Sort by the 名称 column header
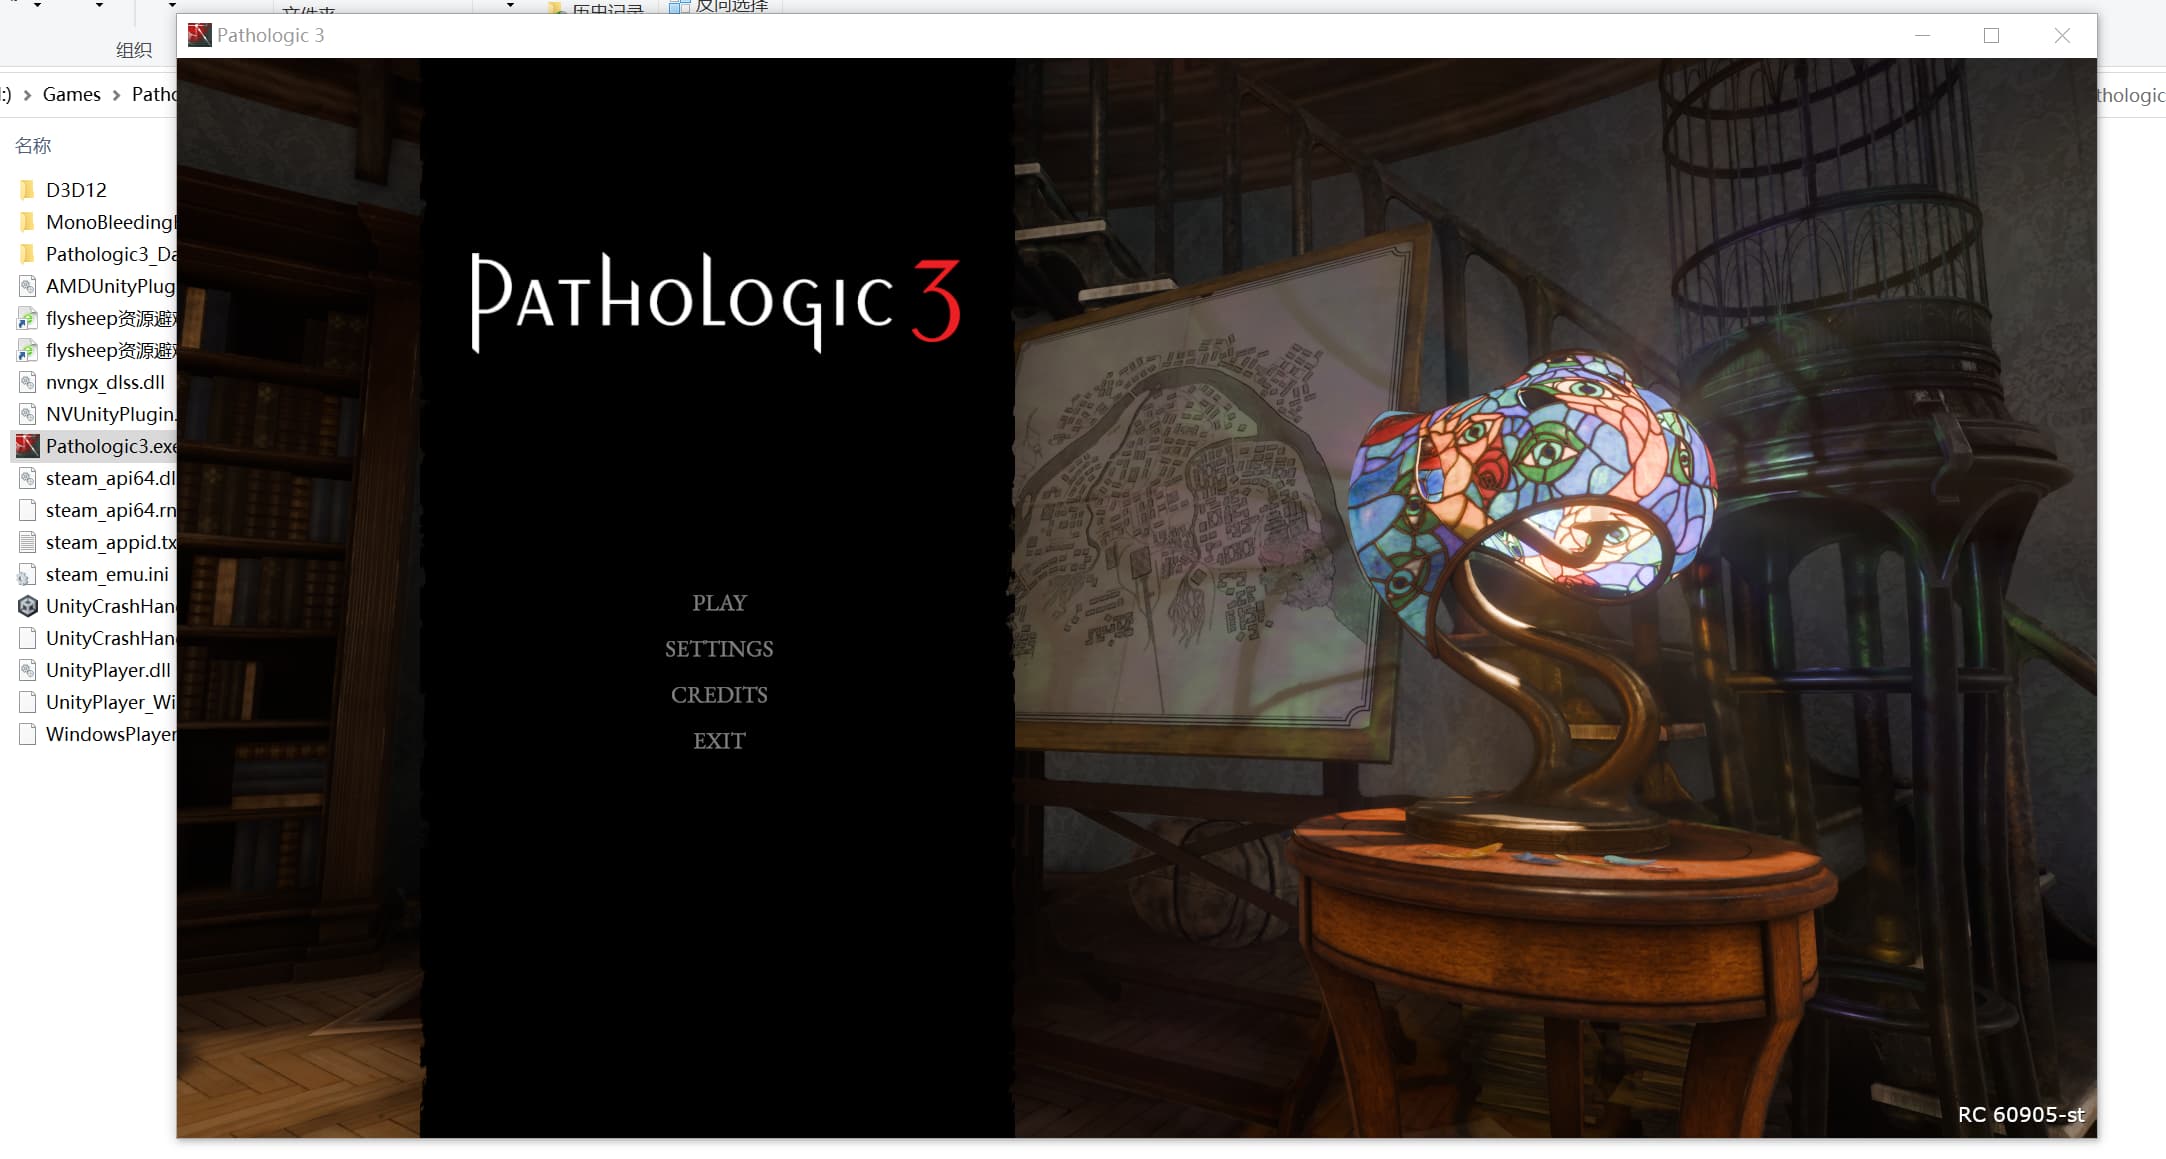Screen dimensions: 2166x1159 coord(33,146)
